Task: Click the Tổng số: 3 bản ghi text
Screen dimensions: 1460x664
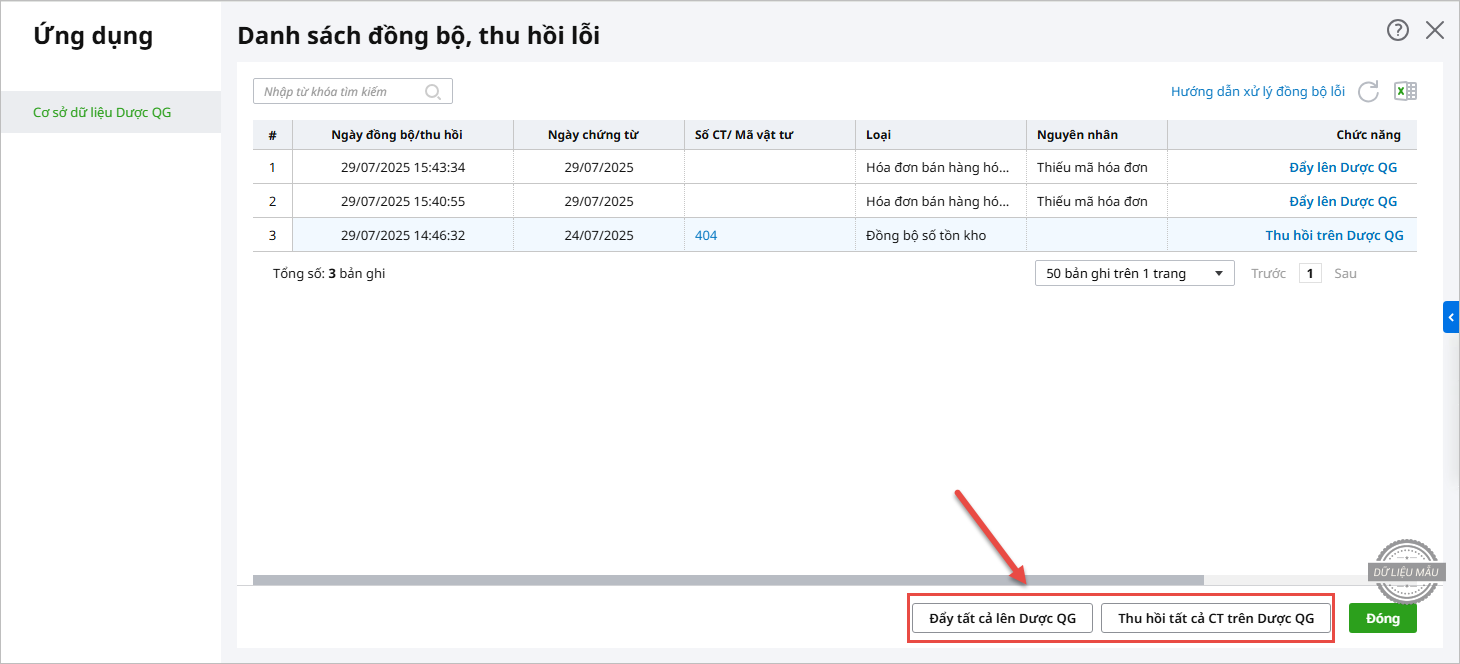Action: coord(329,273)
